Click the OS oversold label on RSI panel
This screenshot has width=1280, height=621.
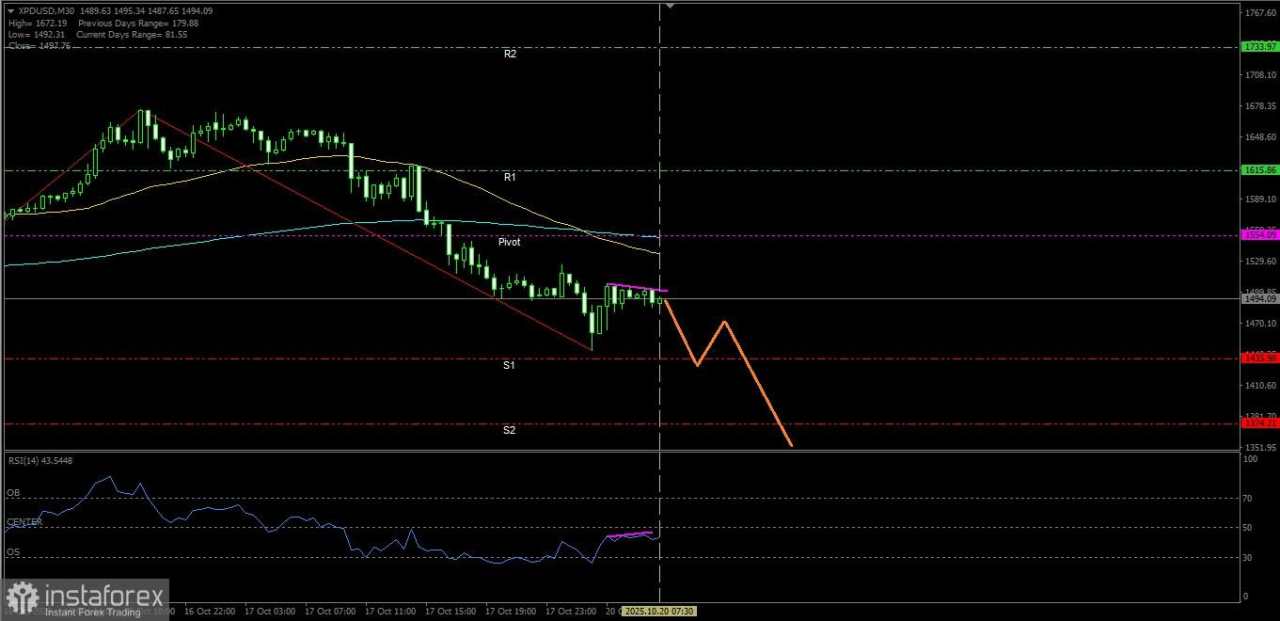(13, 552)
